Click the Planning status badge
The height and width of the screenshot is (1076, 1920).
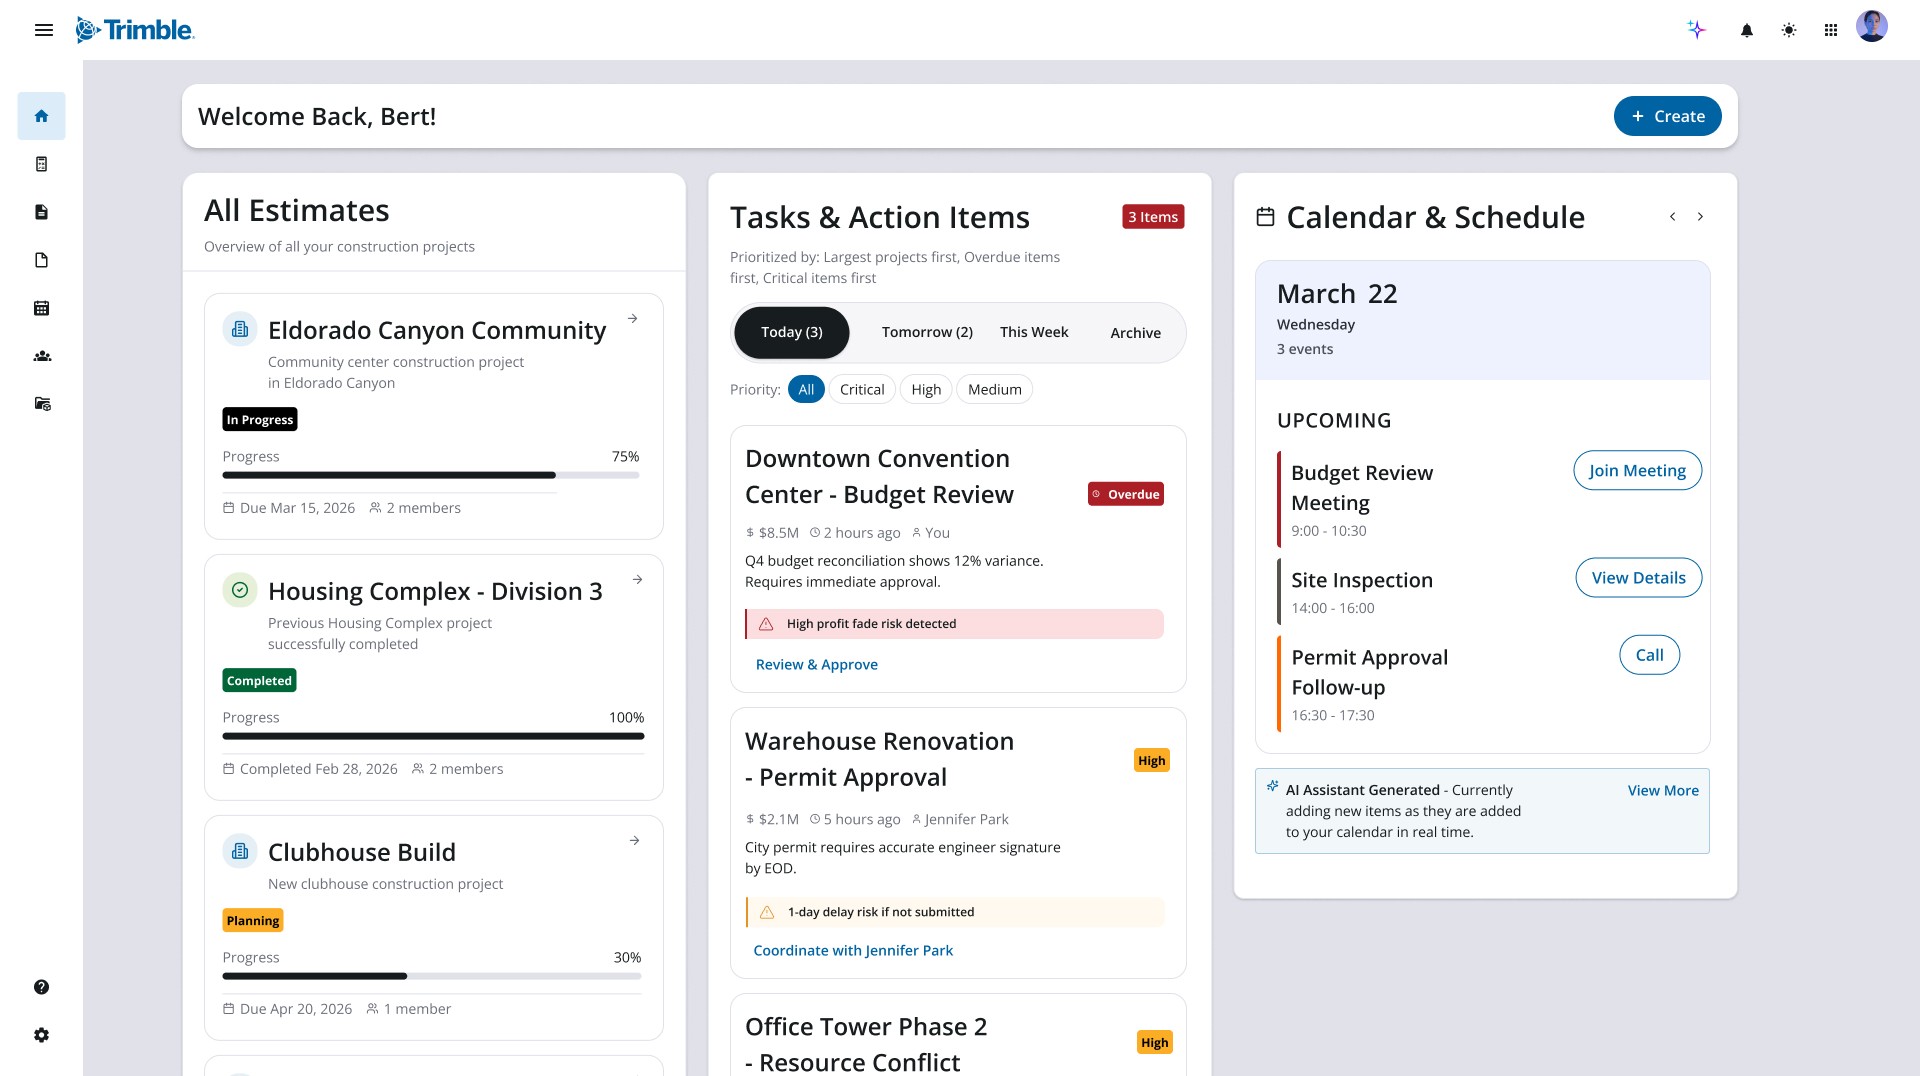pos(253,920)
